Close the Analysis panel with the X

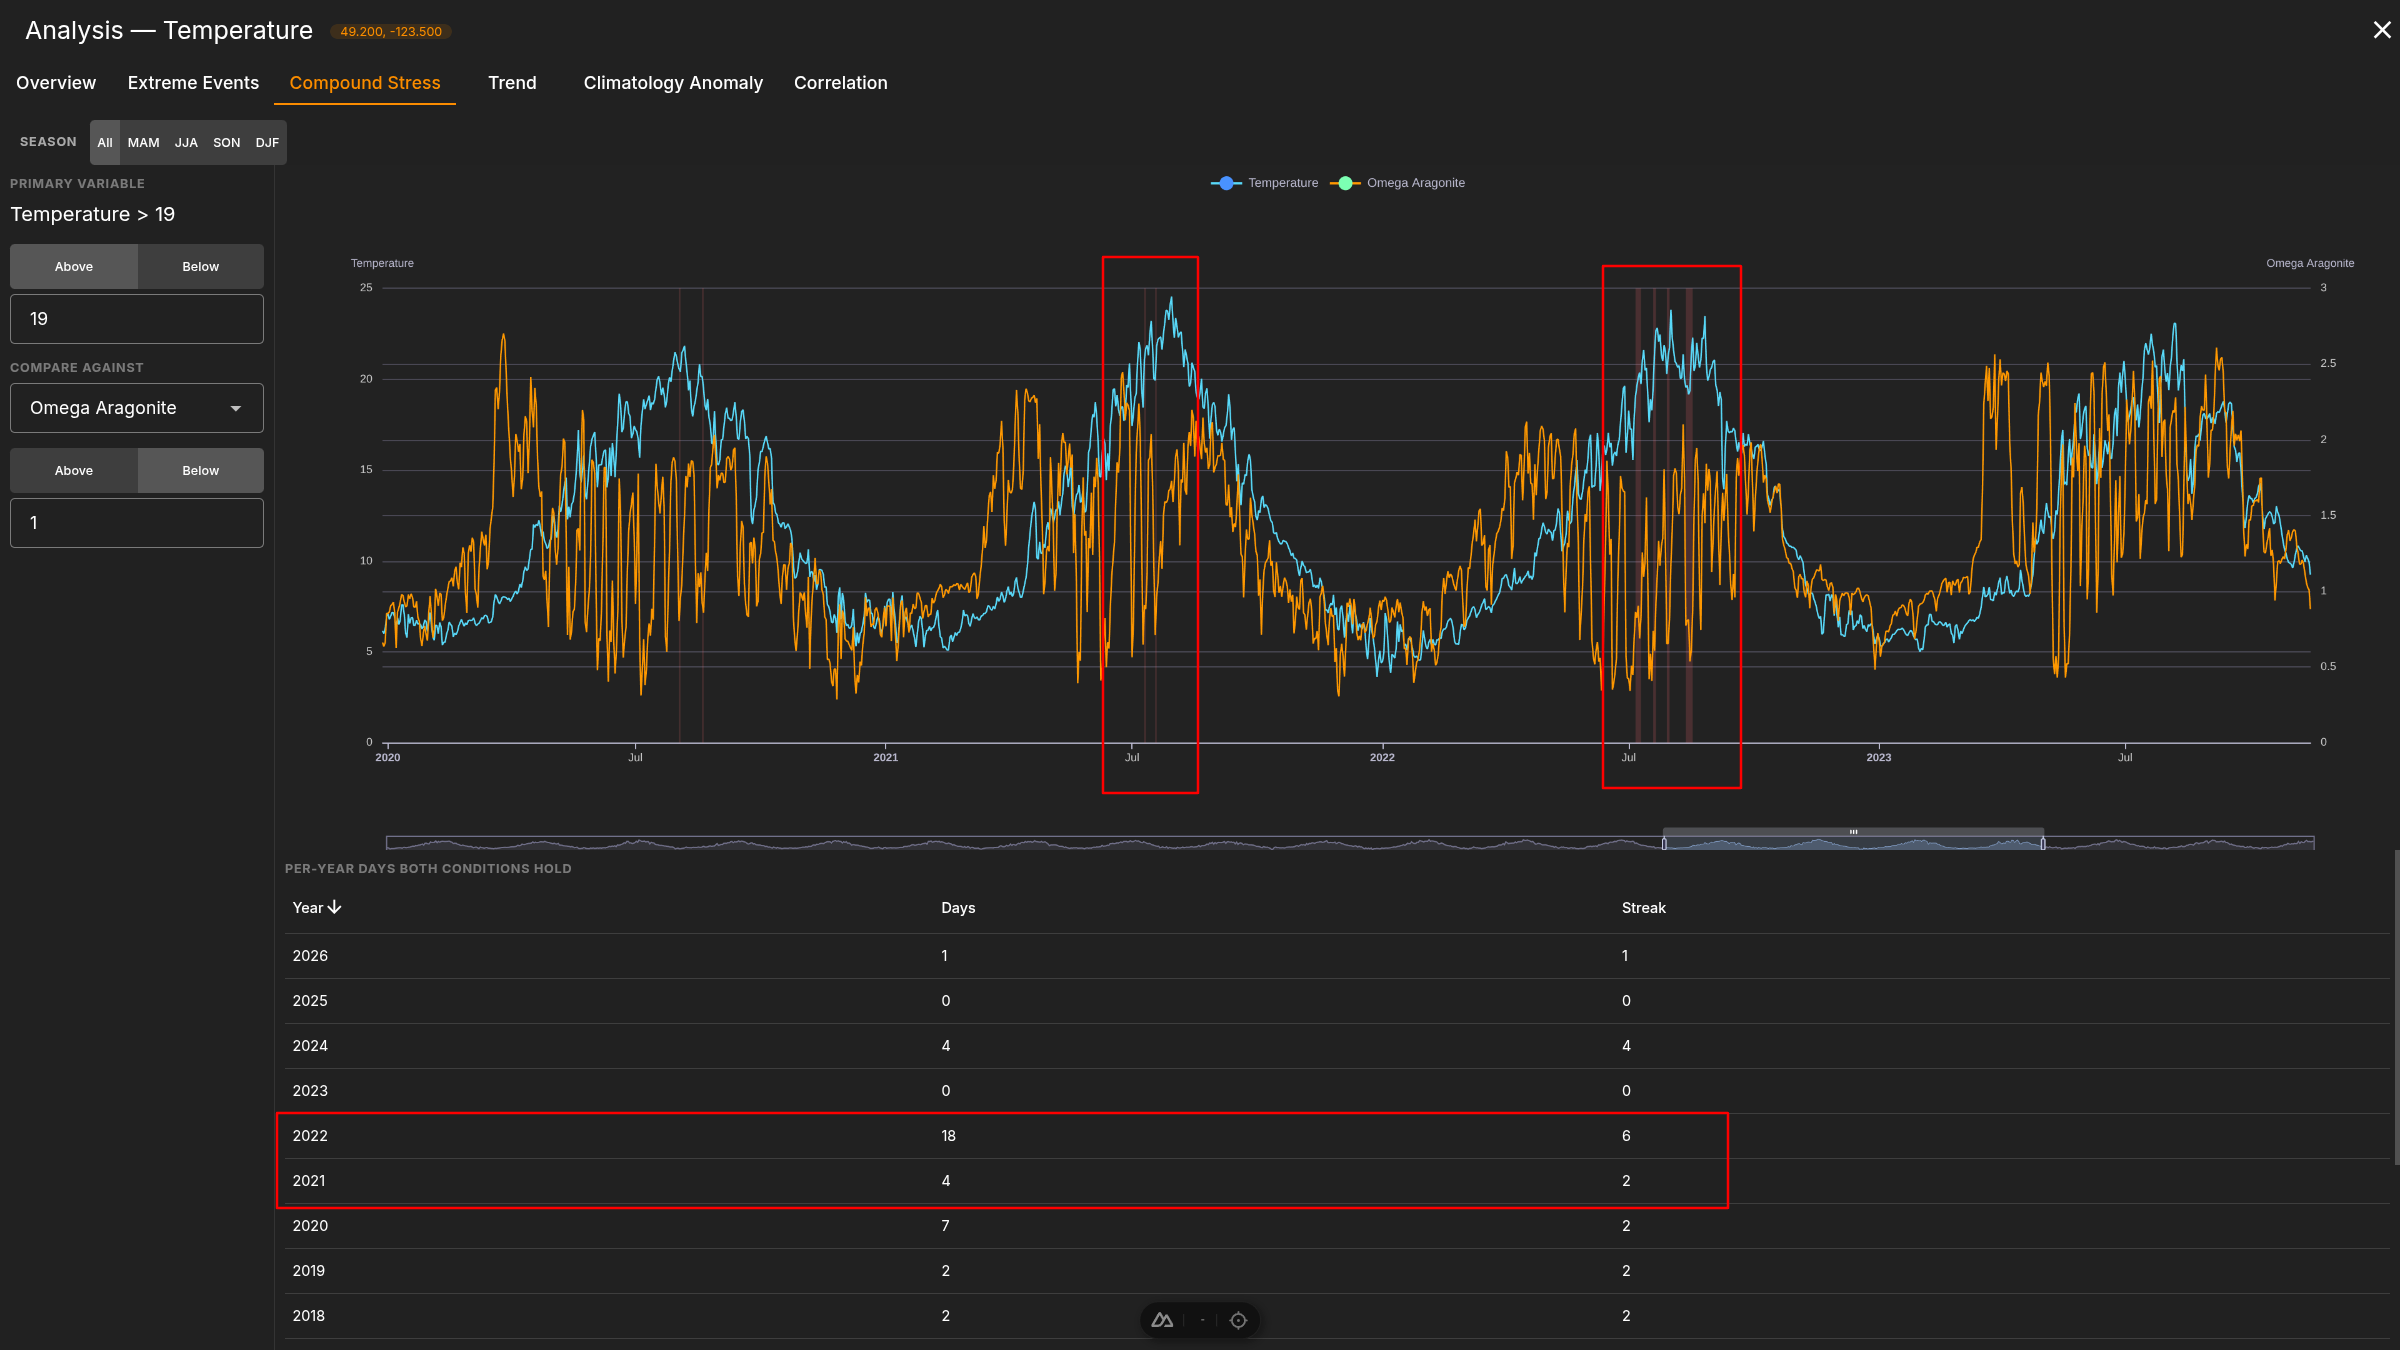[x=2382, y=30]
